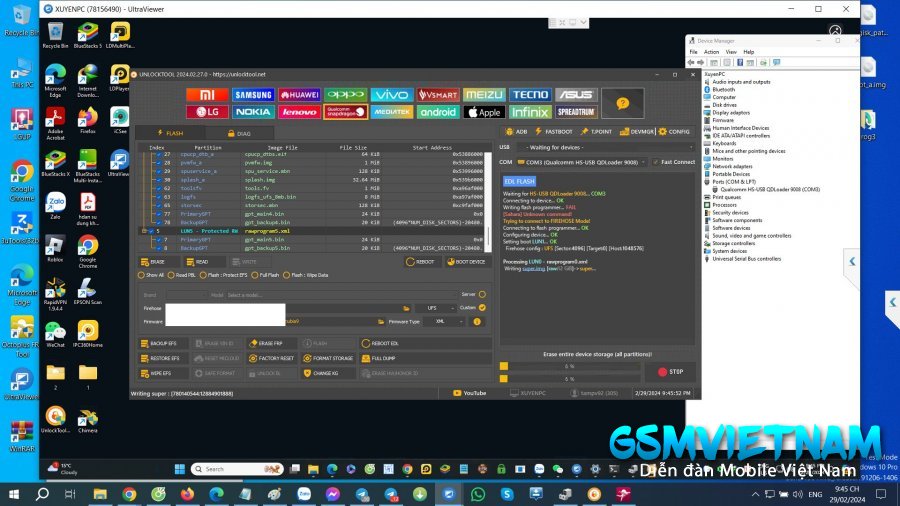Click the FACTORY RESET button
Image resolution: width=900 pixels, height=506 pixels.
pyautogui.click(x=271, y=359)
